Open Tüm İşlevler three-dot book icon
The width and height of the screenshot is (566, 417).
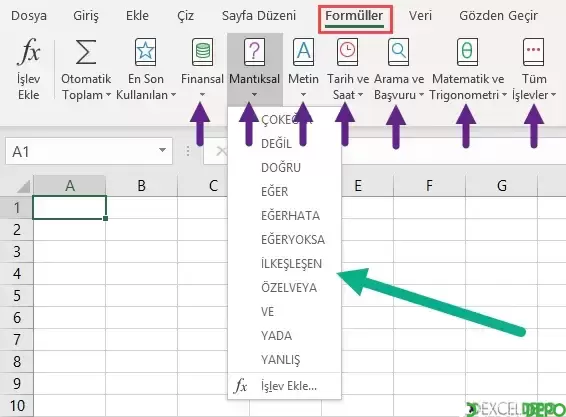tap(534, 52)
